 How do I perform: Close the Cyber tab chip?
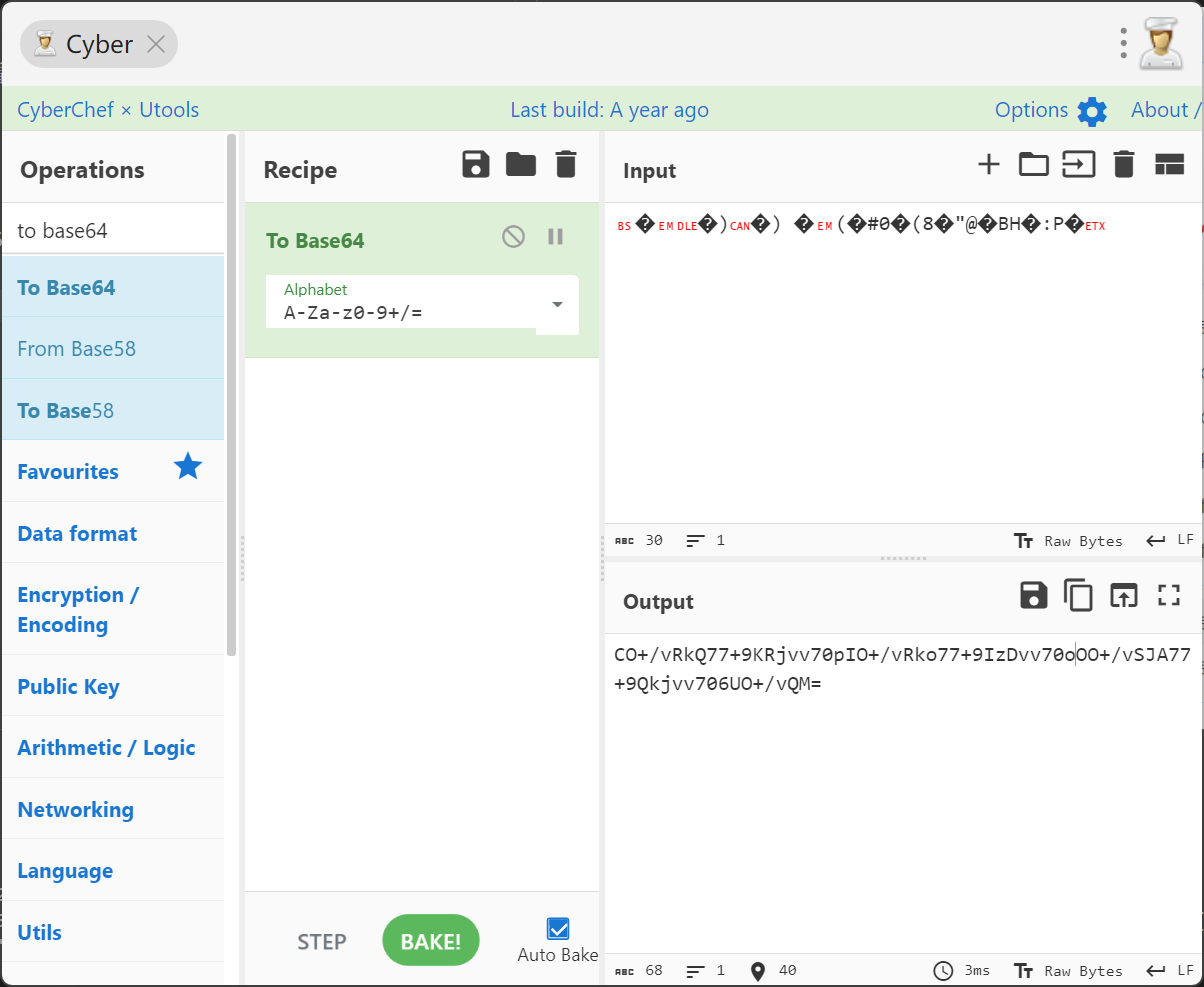(x=155, y=44)
